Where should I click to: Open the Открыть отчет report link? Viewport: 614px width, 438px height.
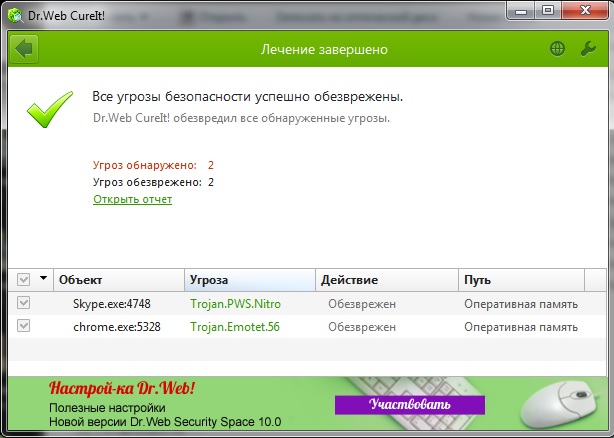(132, 199)
